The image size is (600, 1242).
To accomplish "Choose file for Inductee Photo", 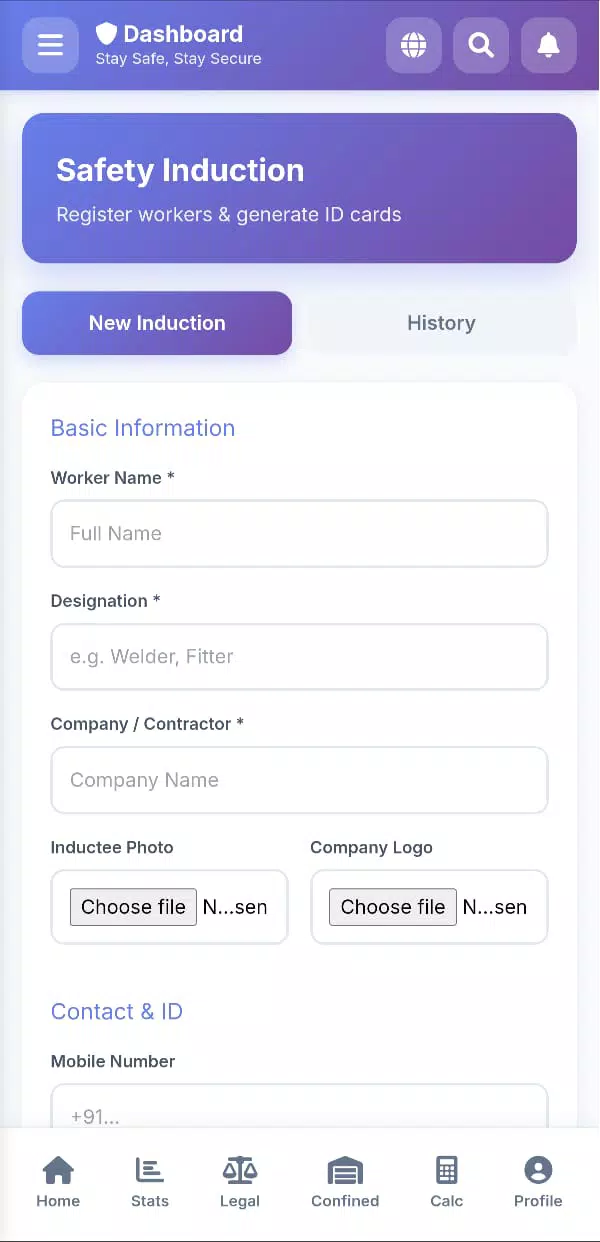I will (133, 907).
